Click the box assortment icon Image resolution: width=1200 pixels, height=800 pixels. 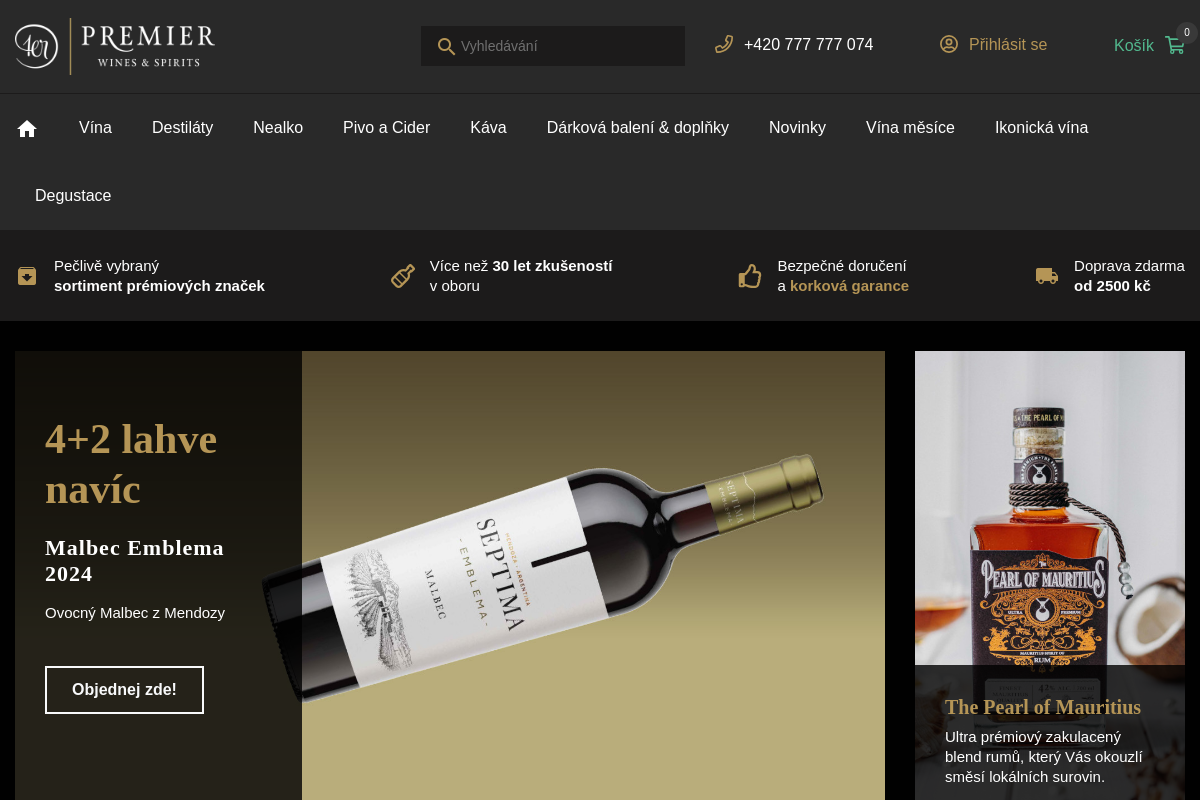tap(27, 276)
